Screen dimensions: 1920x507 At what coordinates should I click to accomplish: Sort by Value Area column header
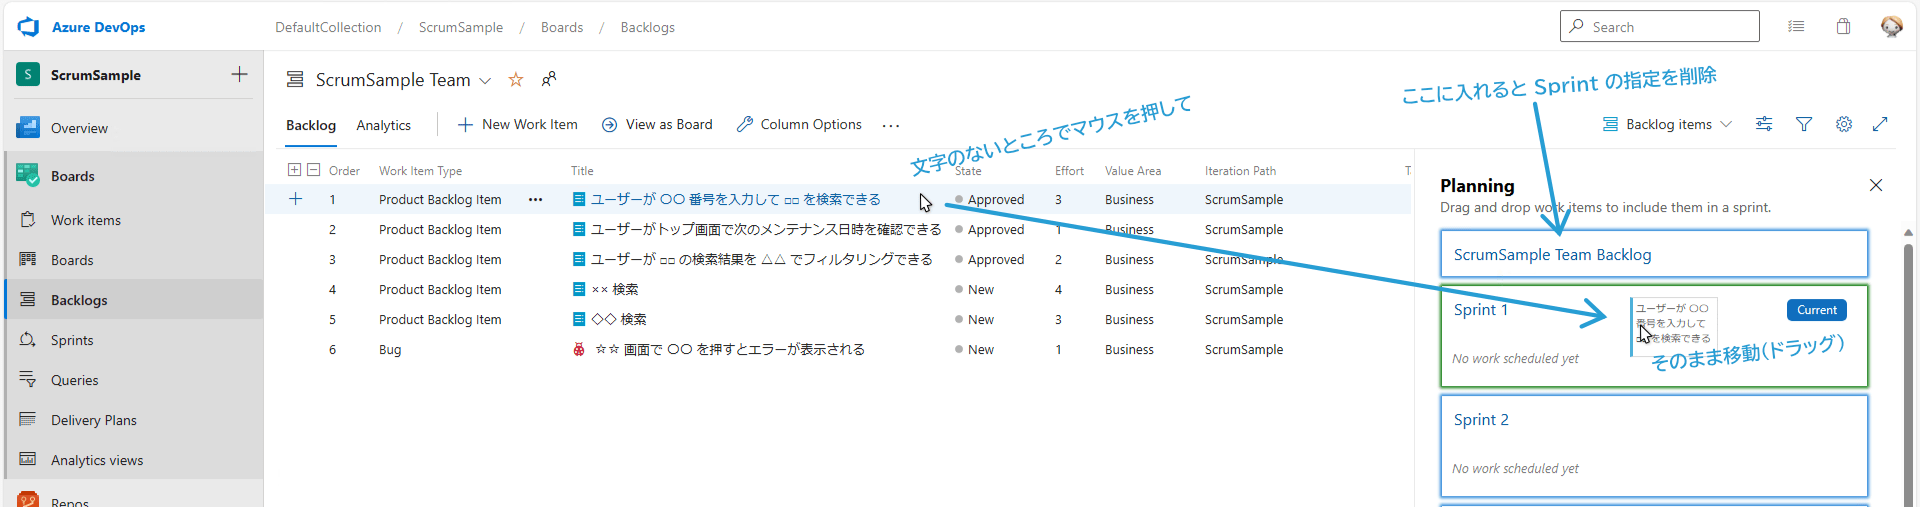[1133, 171]
